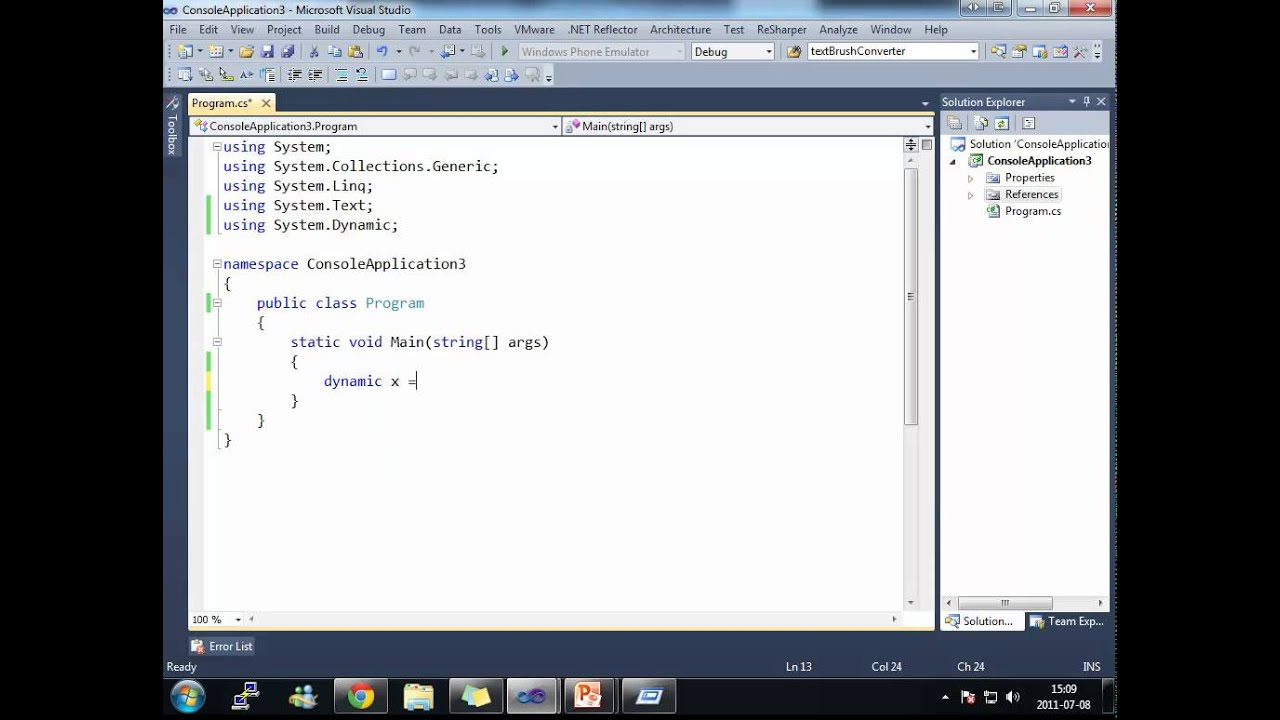Open the Undo history dropdown arrow
The width and height of the screenshot is (1280, 720).
click(398, 51)
